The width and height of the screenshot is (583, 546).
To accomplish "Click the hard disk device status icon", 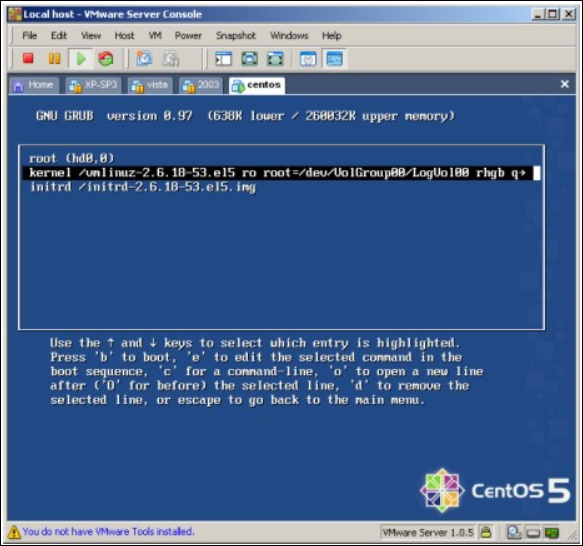I will coord(515,533).
